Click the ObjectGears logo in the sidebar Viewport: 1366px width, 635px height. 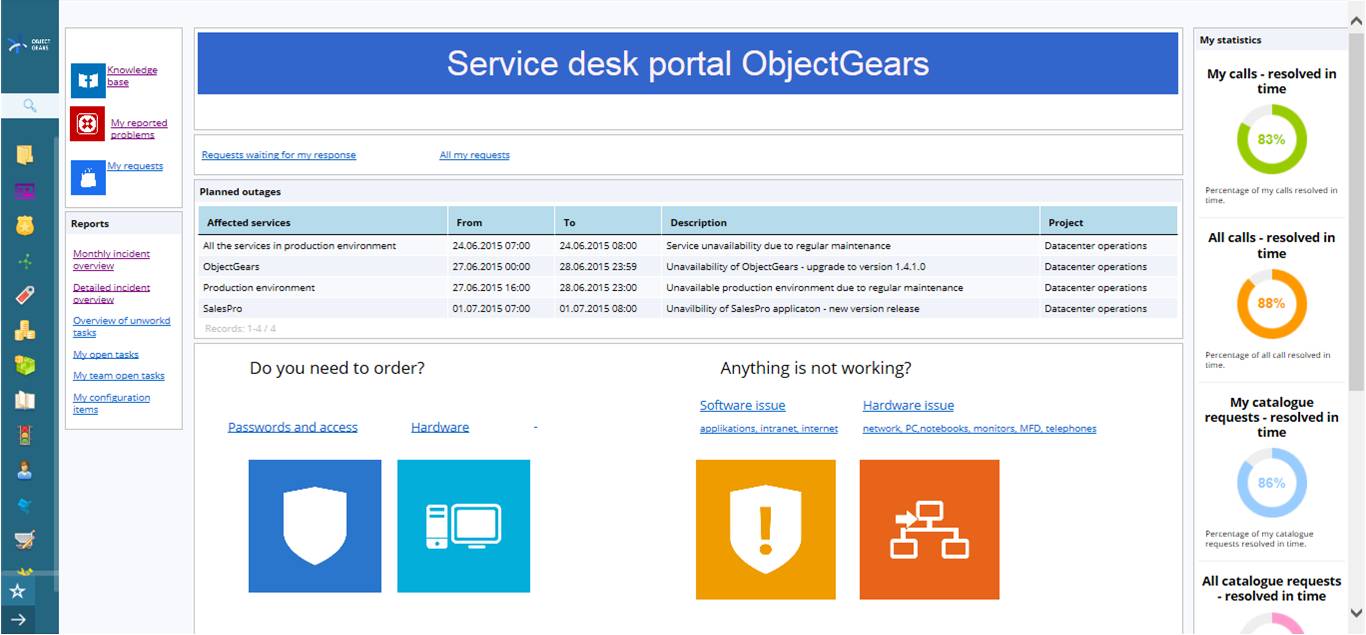29,45
